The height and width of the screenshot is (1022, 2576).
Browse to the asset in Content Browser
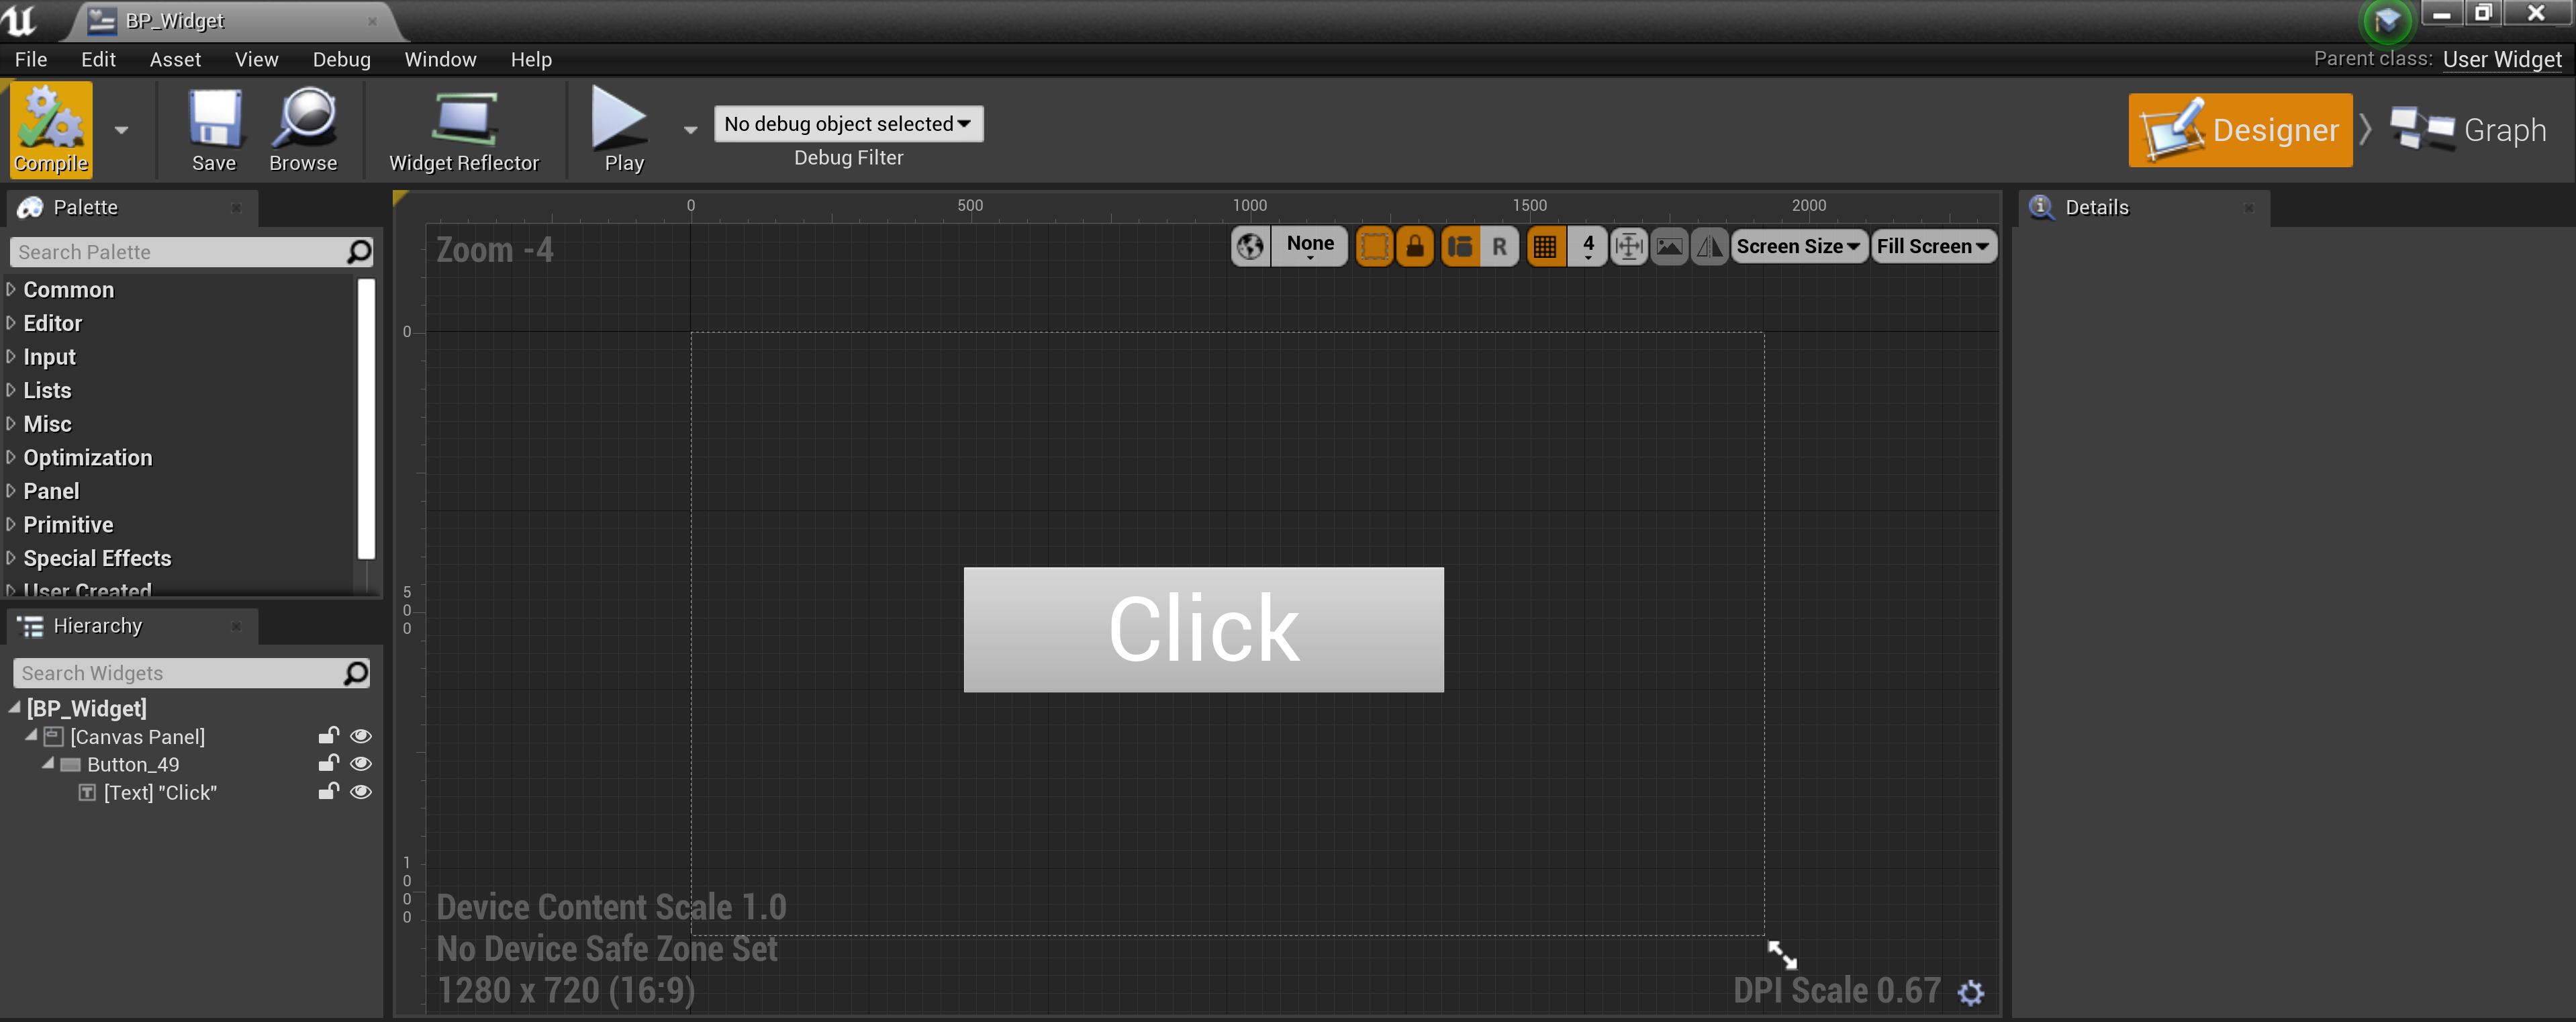(x=303, y=130)
